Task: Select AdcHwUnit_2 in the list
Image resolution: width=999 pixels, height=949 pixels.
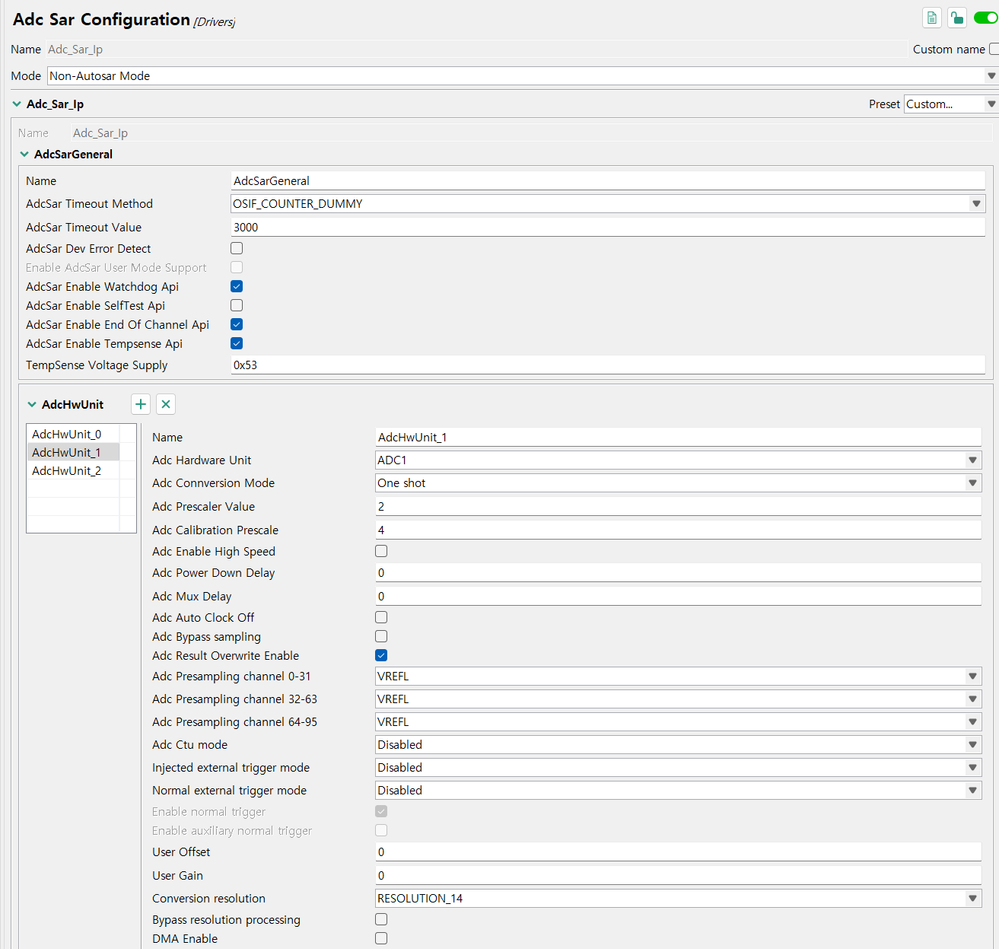Action: (67, 470)
